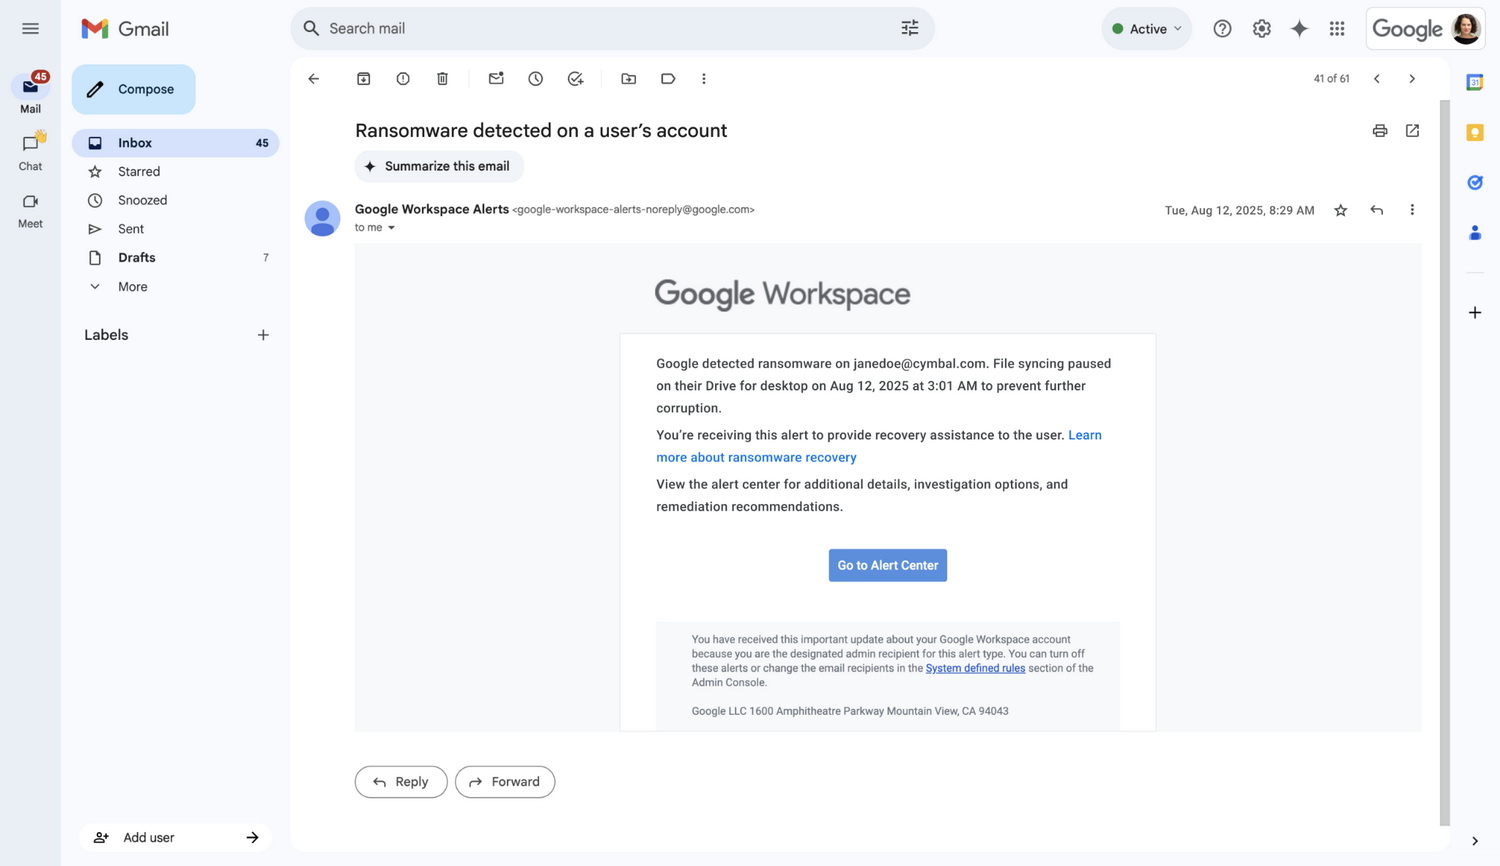Report this email as spam

pos(402,78)
